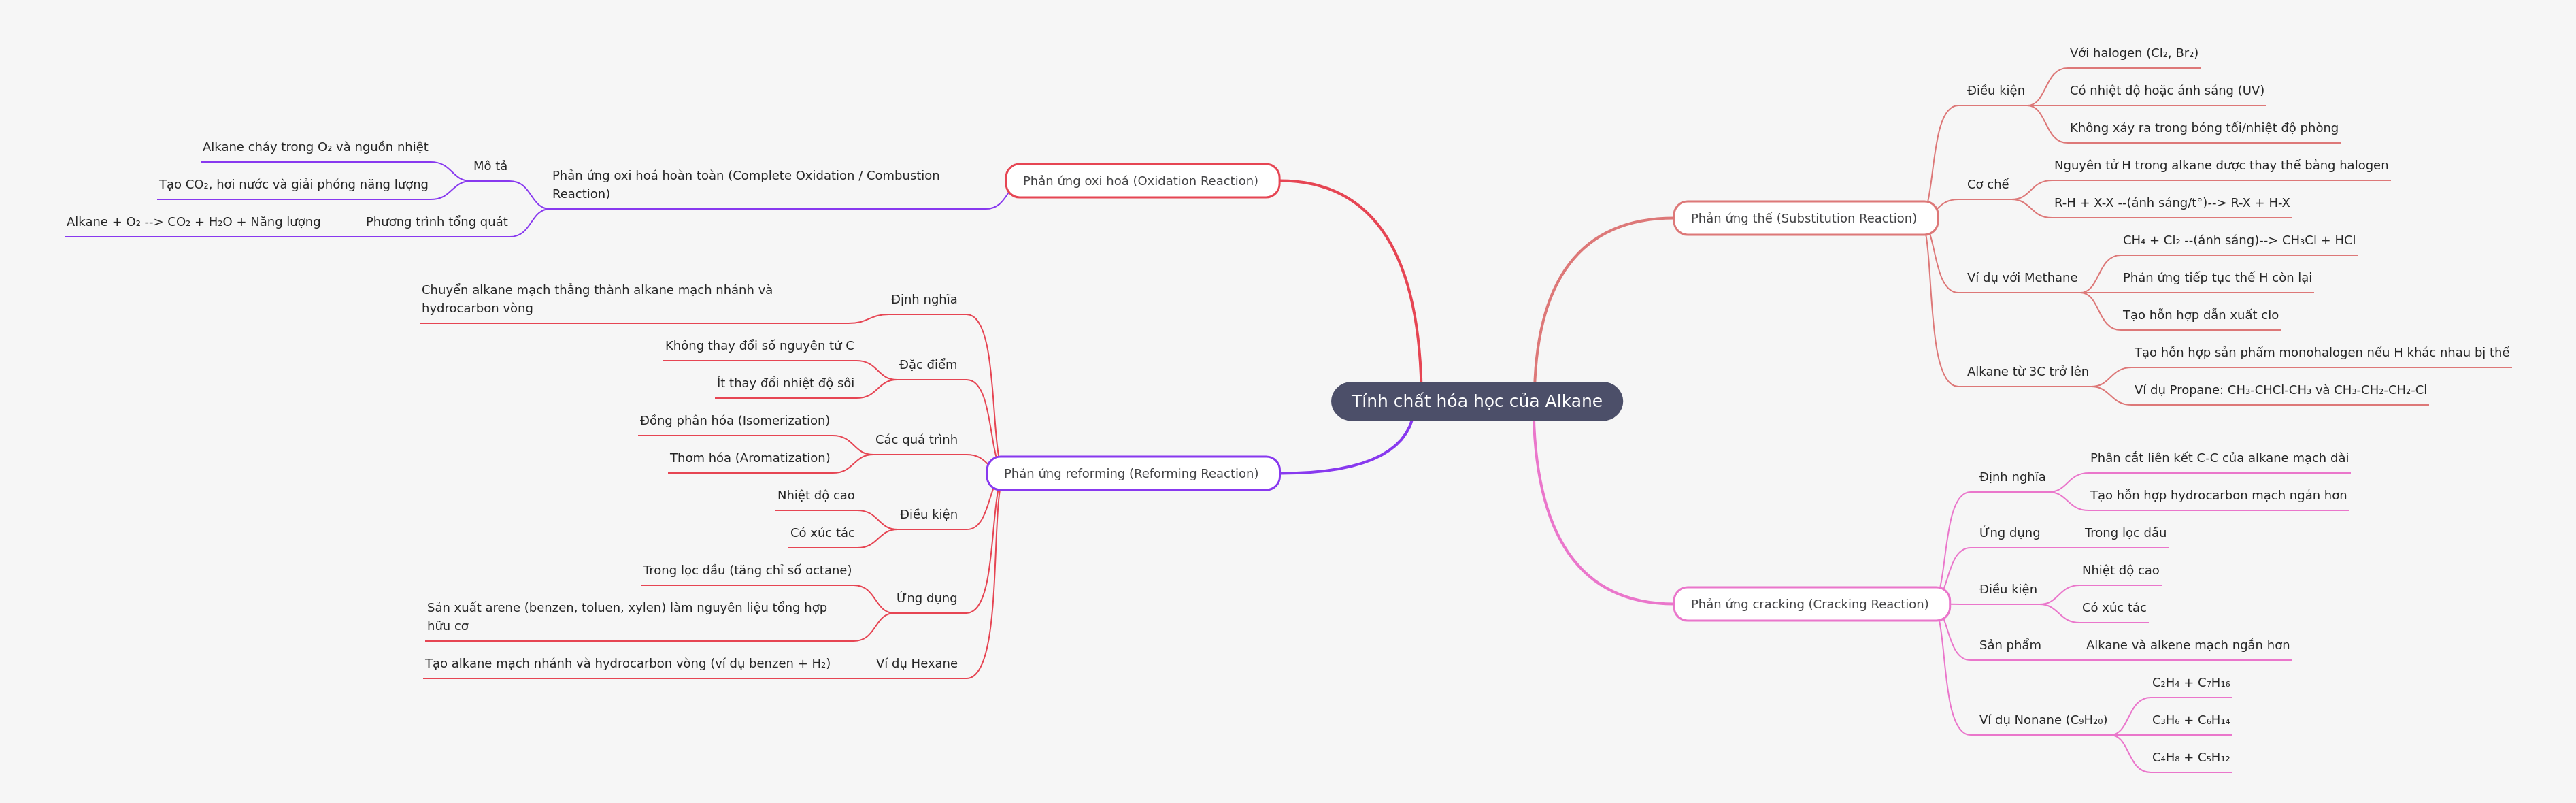This screenshot has height=803, width=2576.
Task: Click the "Cơ chế" branch label
Action: [x=1988, y=184]
